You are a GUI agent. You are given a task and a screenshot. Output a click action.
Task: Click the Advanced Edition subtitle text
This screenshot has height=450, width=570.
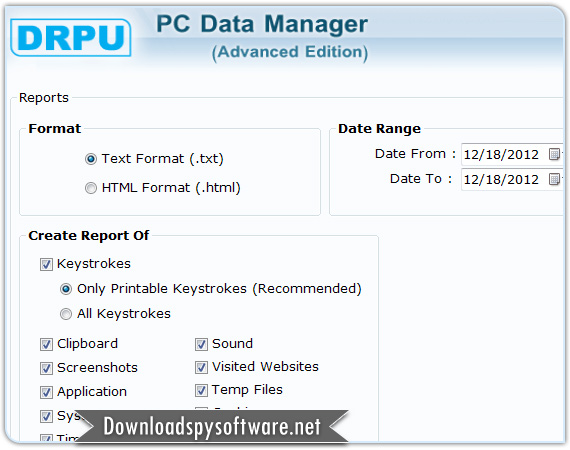click(x=290, y=52)
